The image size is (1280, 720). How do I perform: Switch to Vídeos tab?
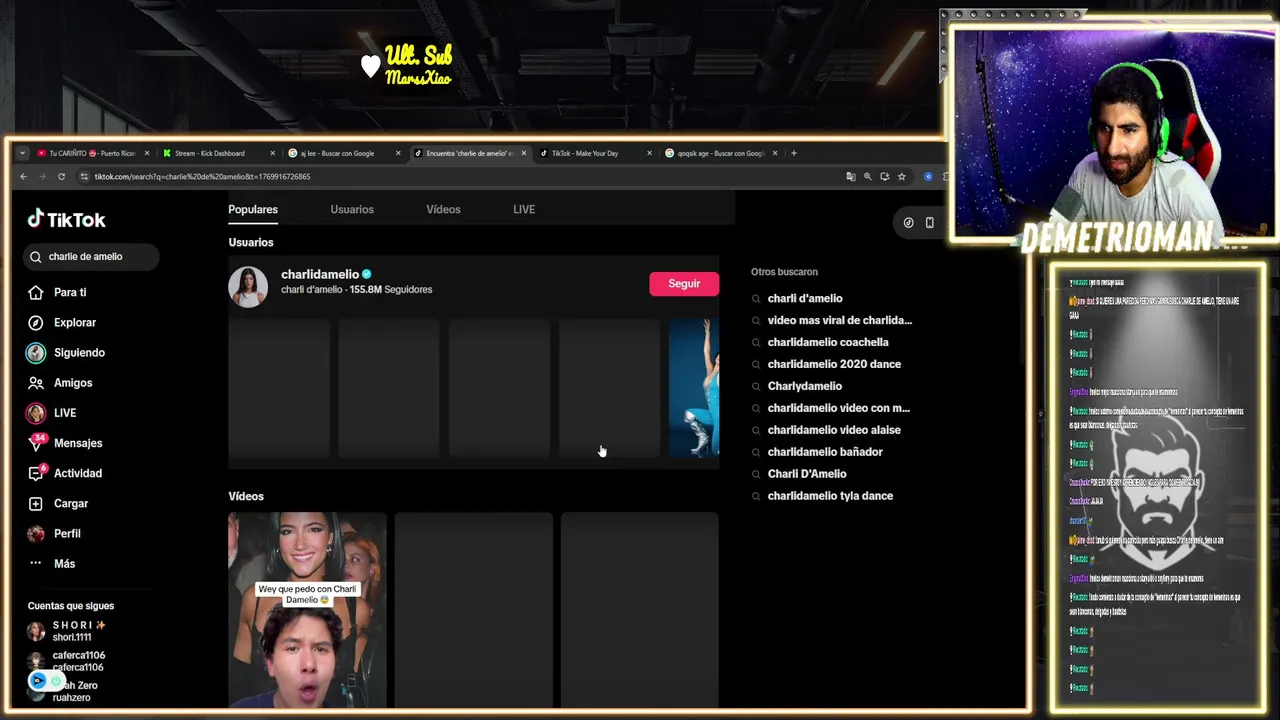click(x=443, y=209)
